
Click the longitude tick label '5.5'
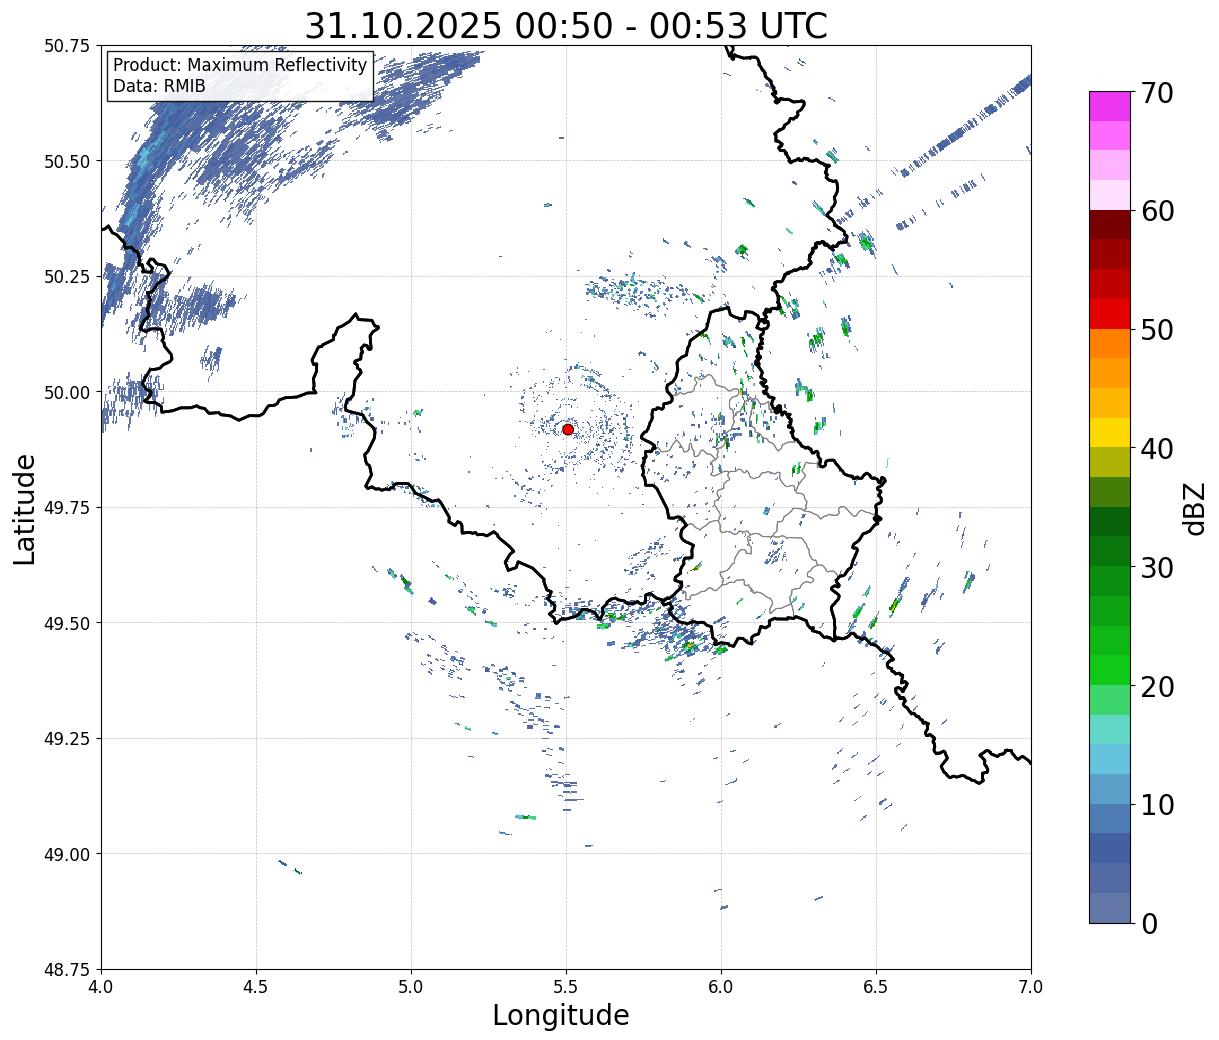(x=566, y=987)
